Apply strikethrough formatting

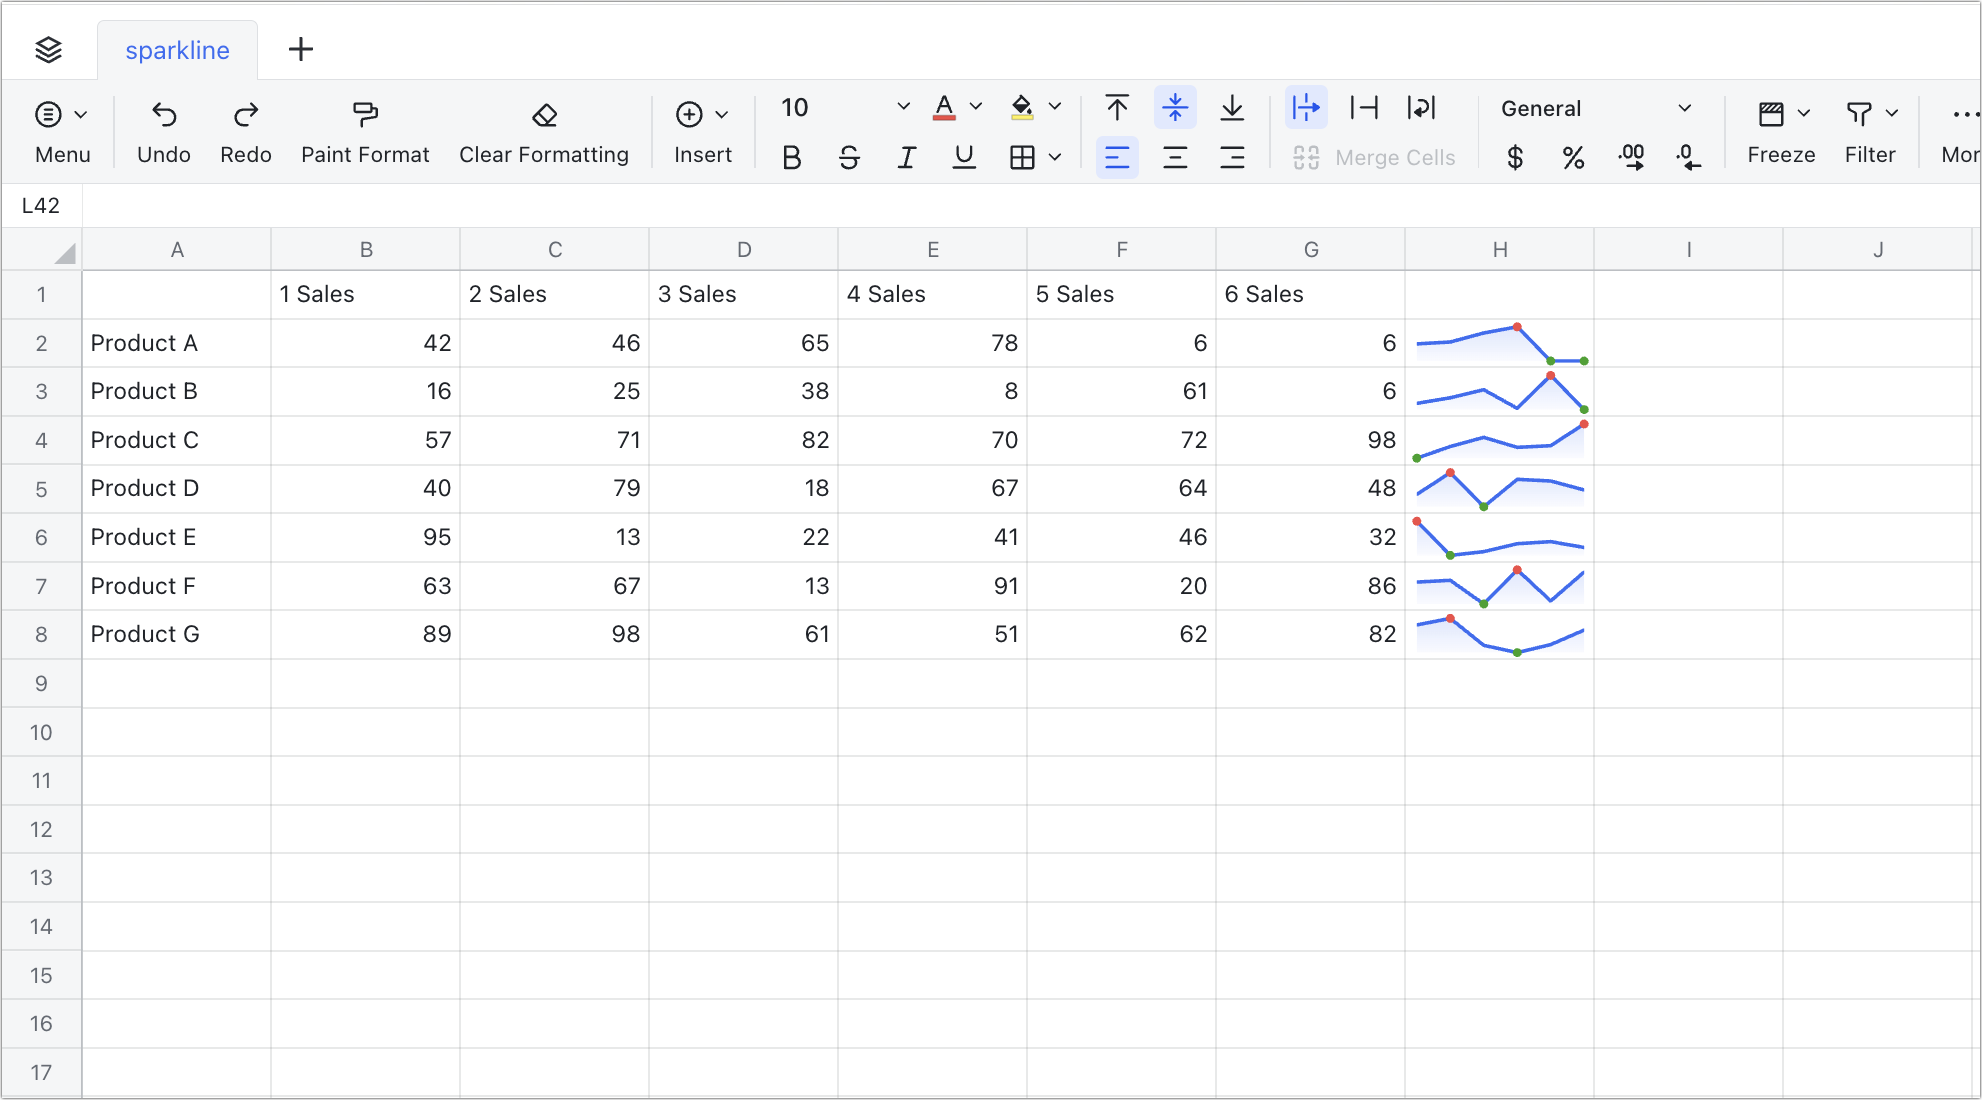pos(849,157)
